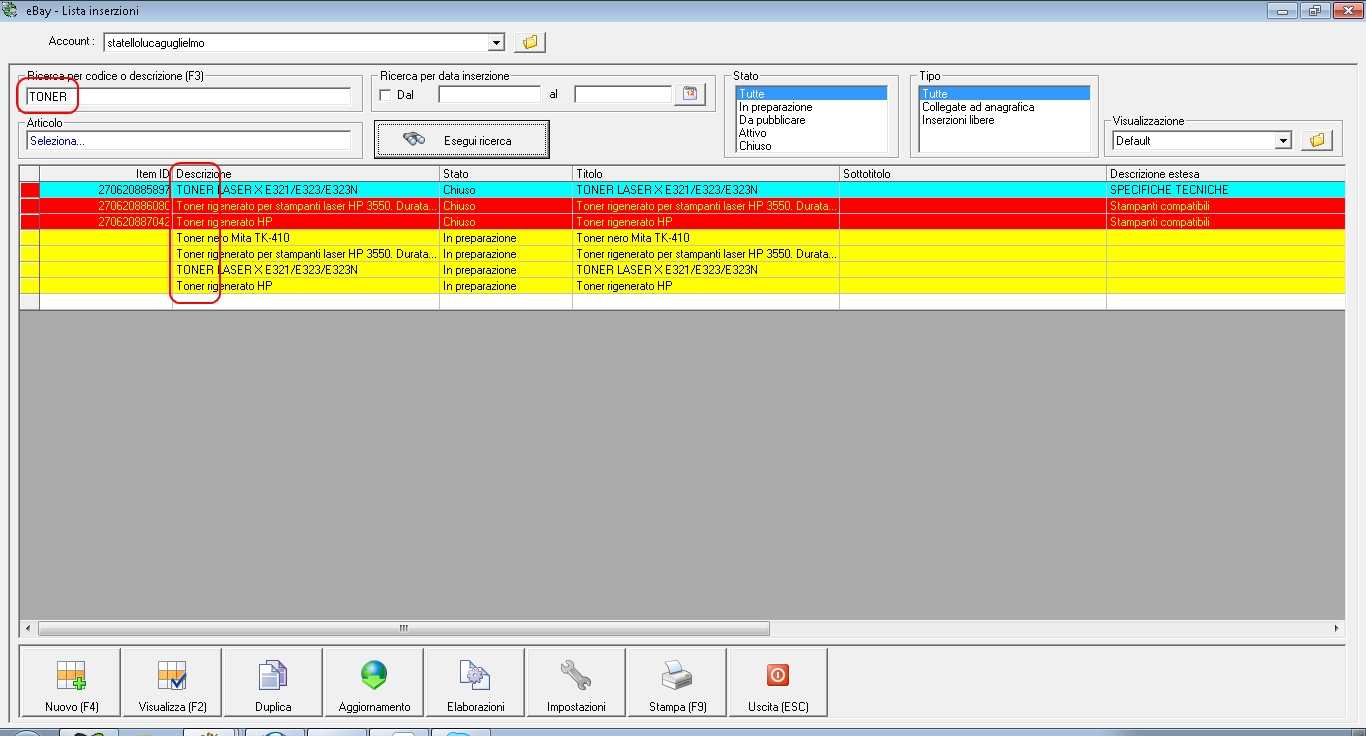
Task: Select Item ID cell 270620886080
Action: 106,206
